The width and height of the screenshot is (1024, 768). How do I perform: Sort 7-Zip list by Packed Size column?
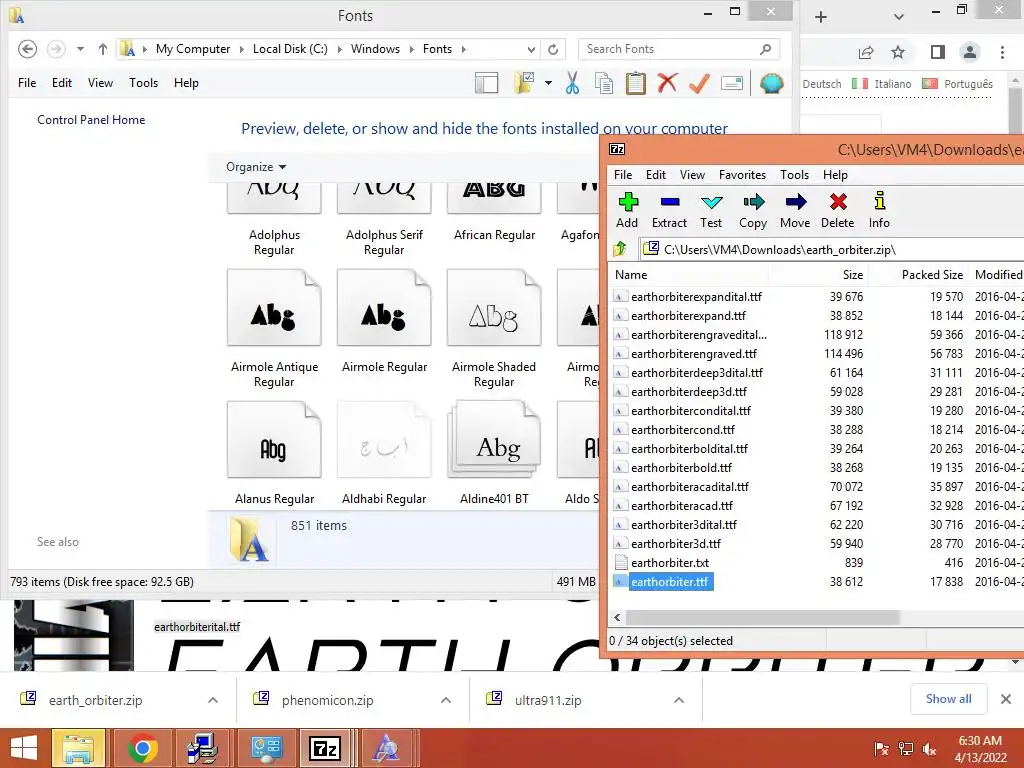point(932,275)
